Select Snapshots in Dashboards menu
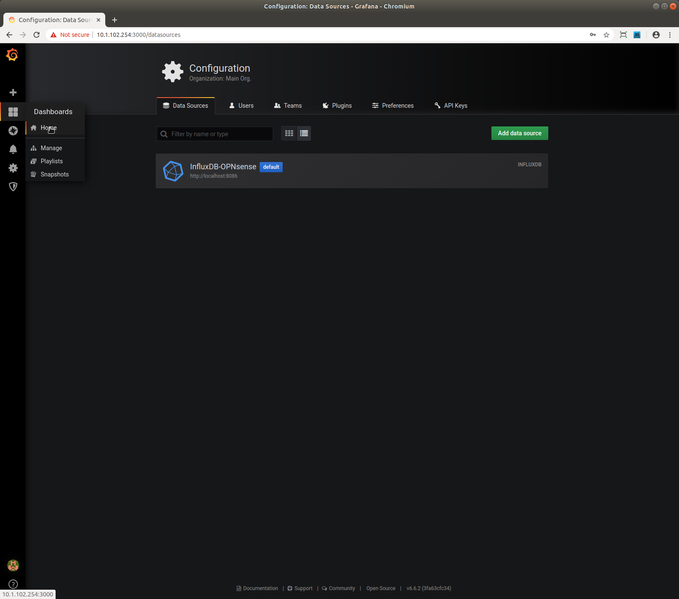 55,174
